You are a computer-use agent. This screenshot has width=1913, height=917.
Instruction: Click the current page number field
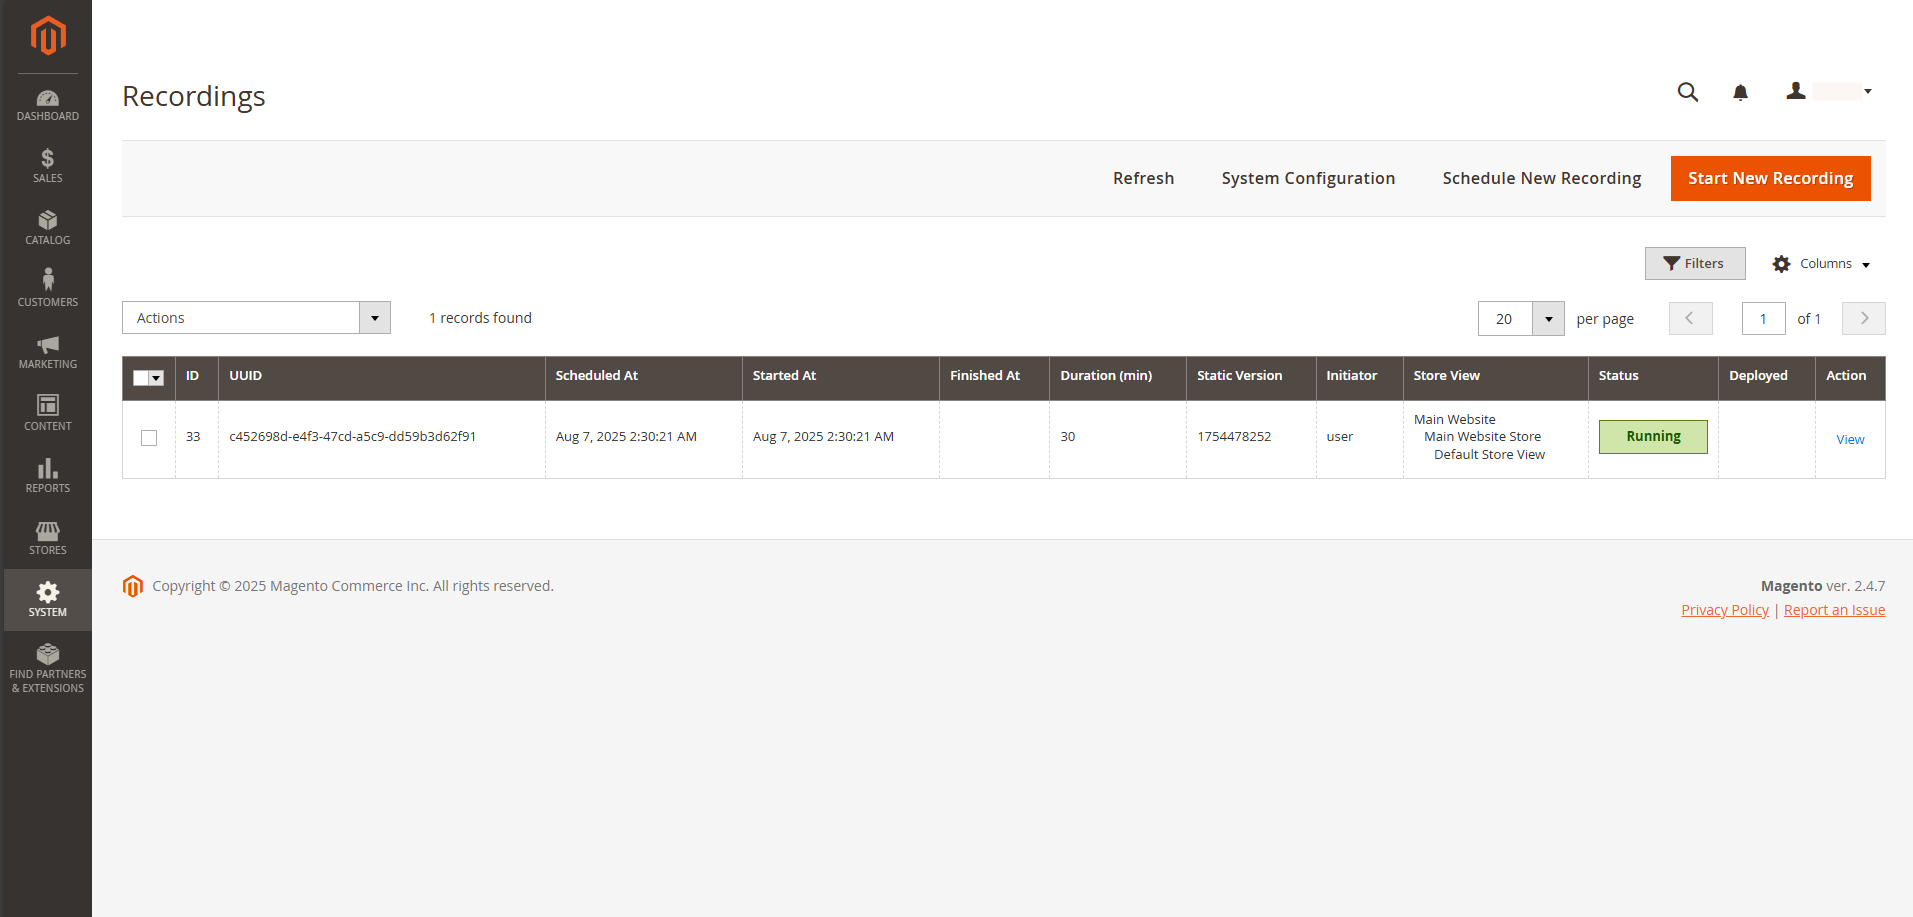click(x=1764, y=319)
